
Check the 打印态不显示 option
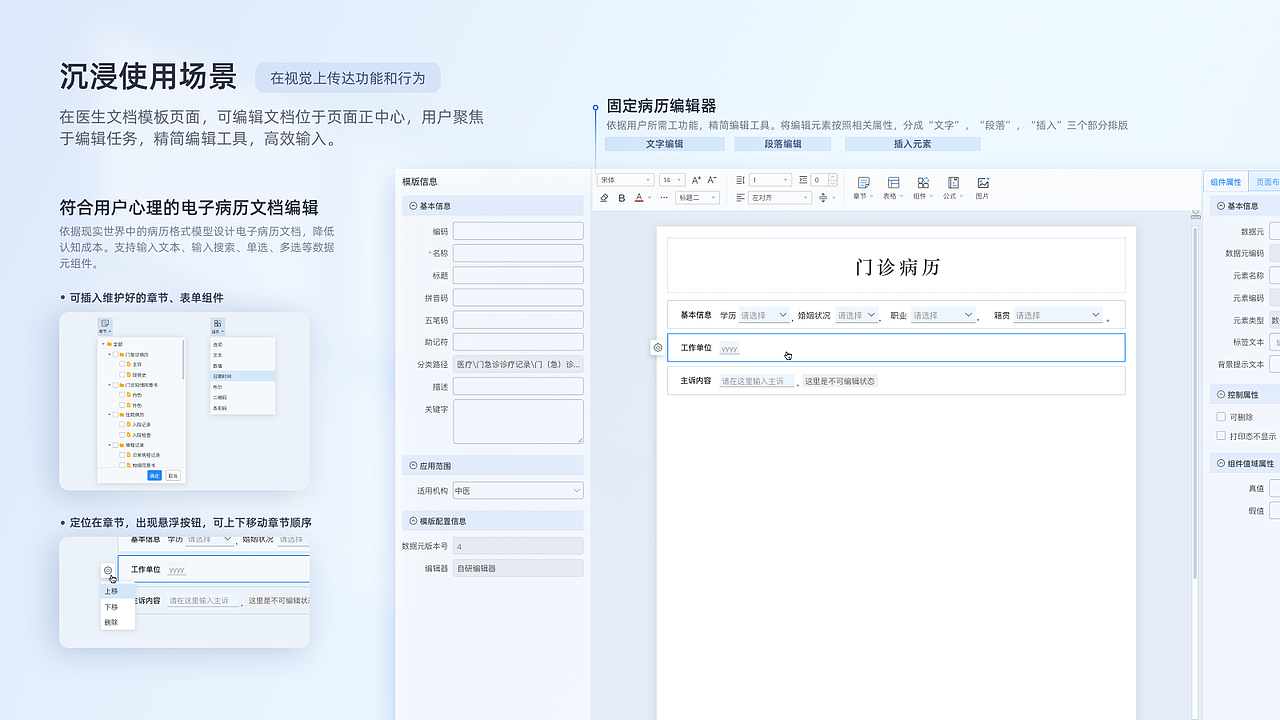click(1222, 437)
